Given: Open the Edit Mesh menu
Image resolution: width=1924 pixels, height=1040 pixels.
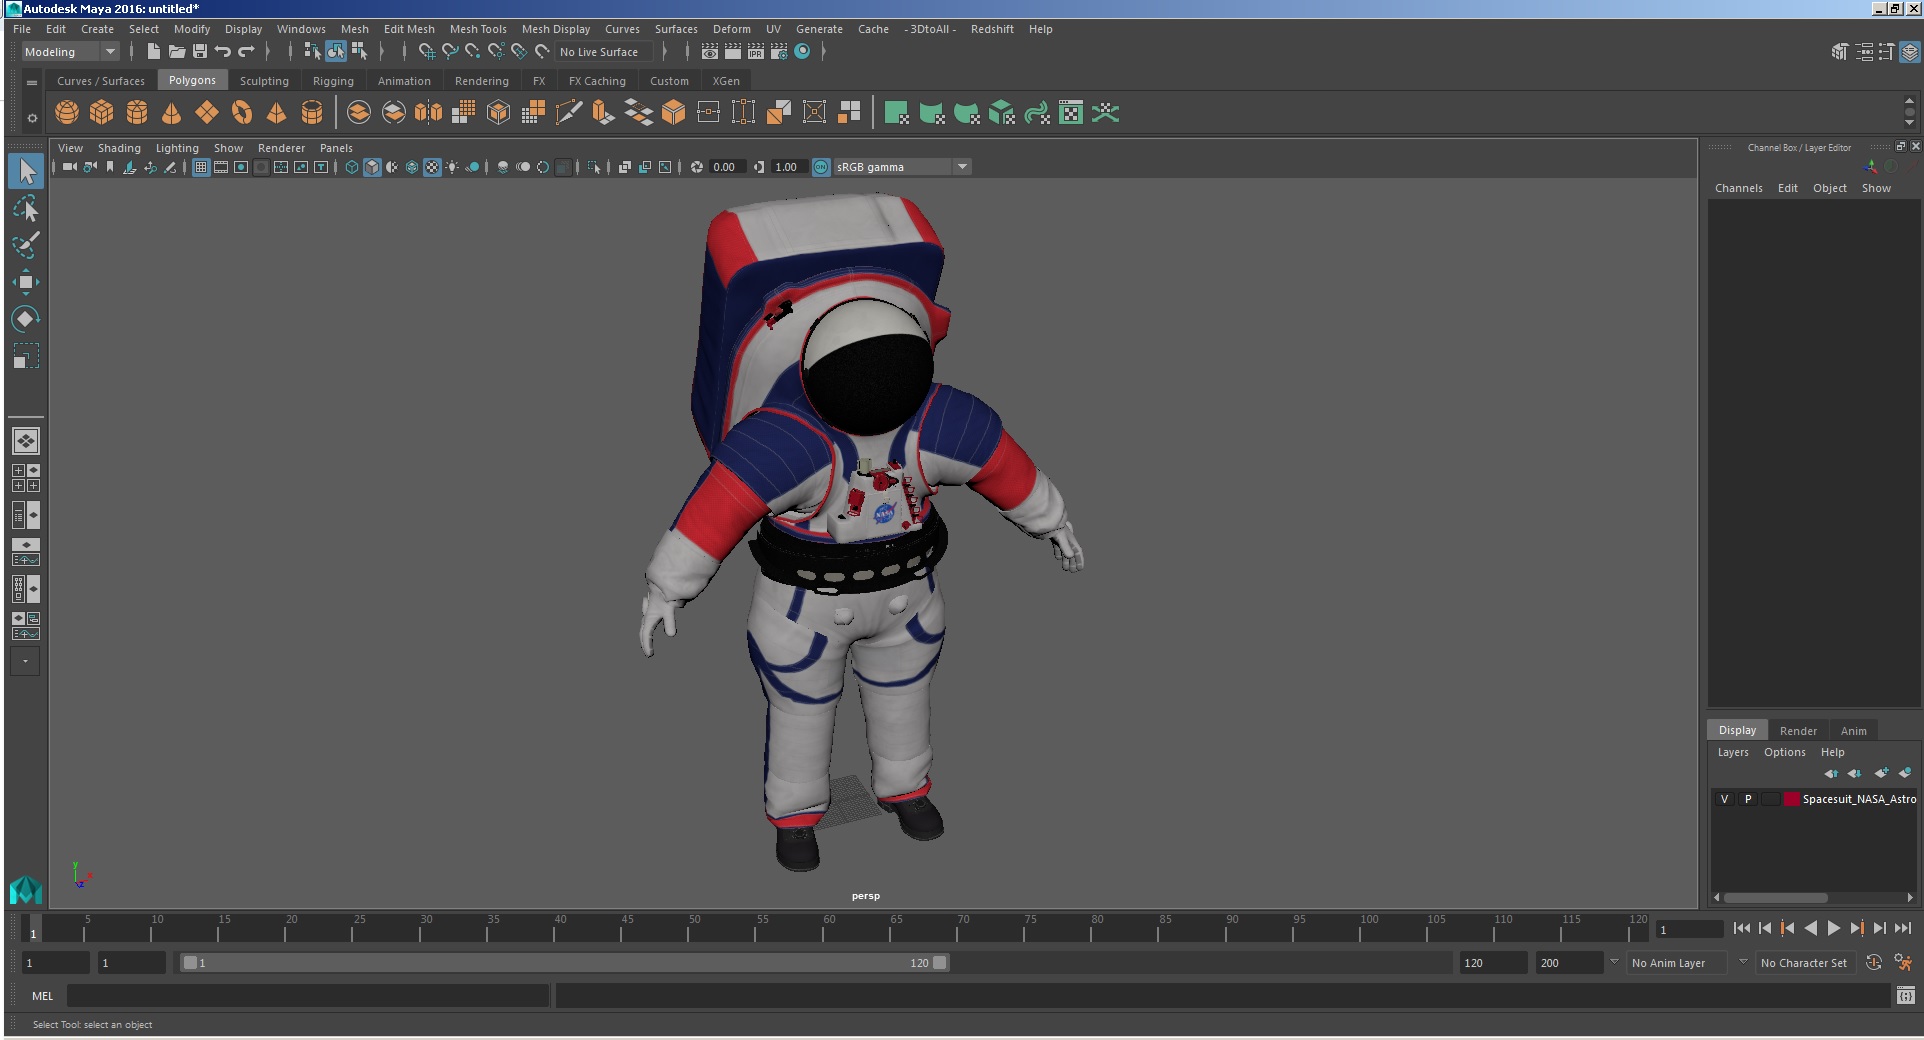Looking at the screenshot, I should [409, 29].
